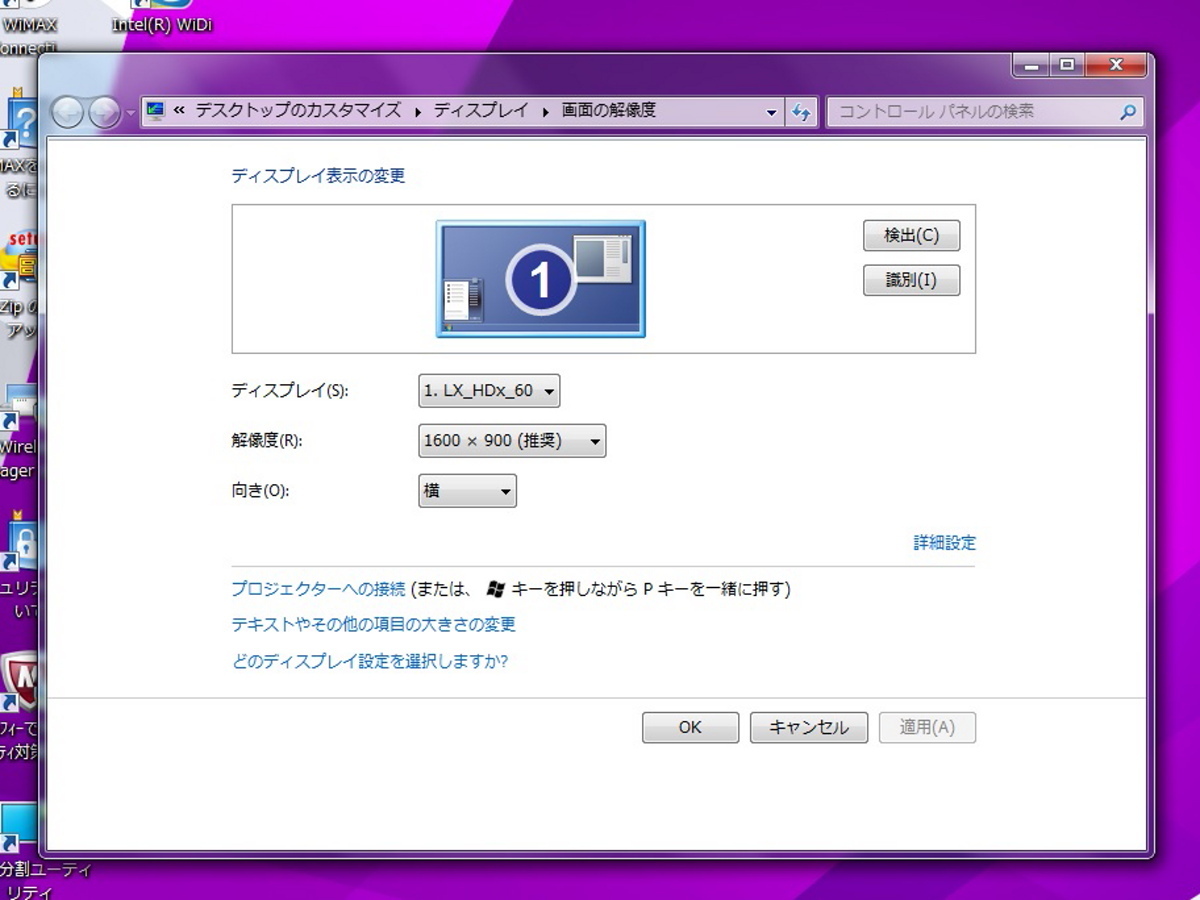Click the Forward navigation arrow
Viewport: 1200px width, 900px height.
pyautogui.click(x=104, y=112)
